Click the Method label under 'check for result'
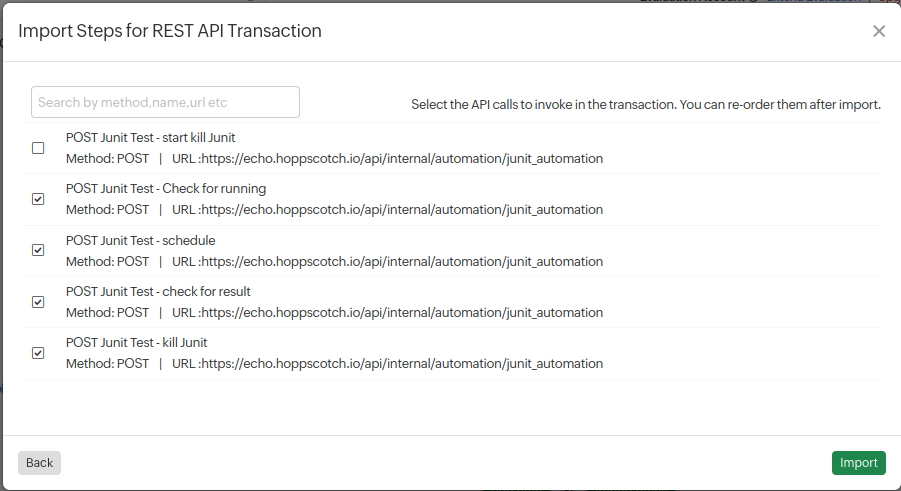 click(107, 313)
